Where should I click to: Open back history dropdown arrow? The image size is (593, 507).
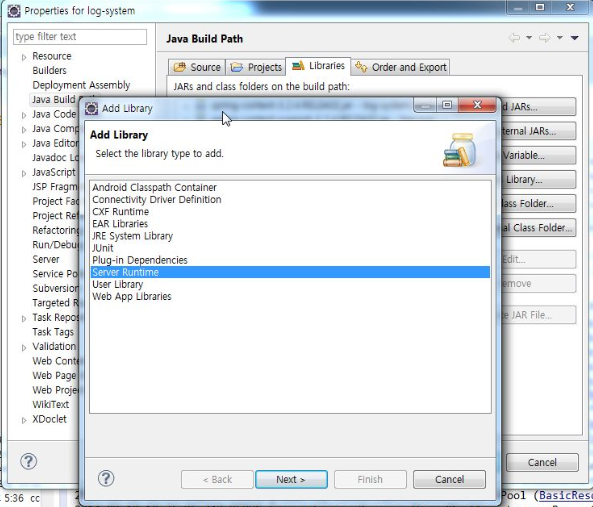(529, 37)
